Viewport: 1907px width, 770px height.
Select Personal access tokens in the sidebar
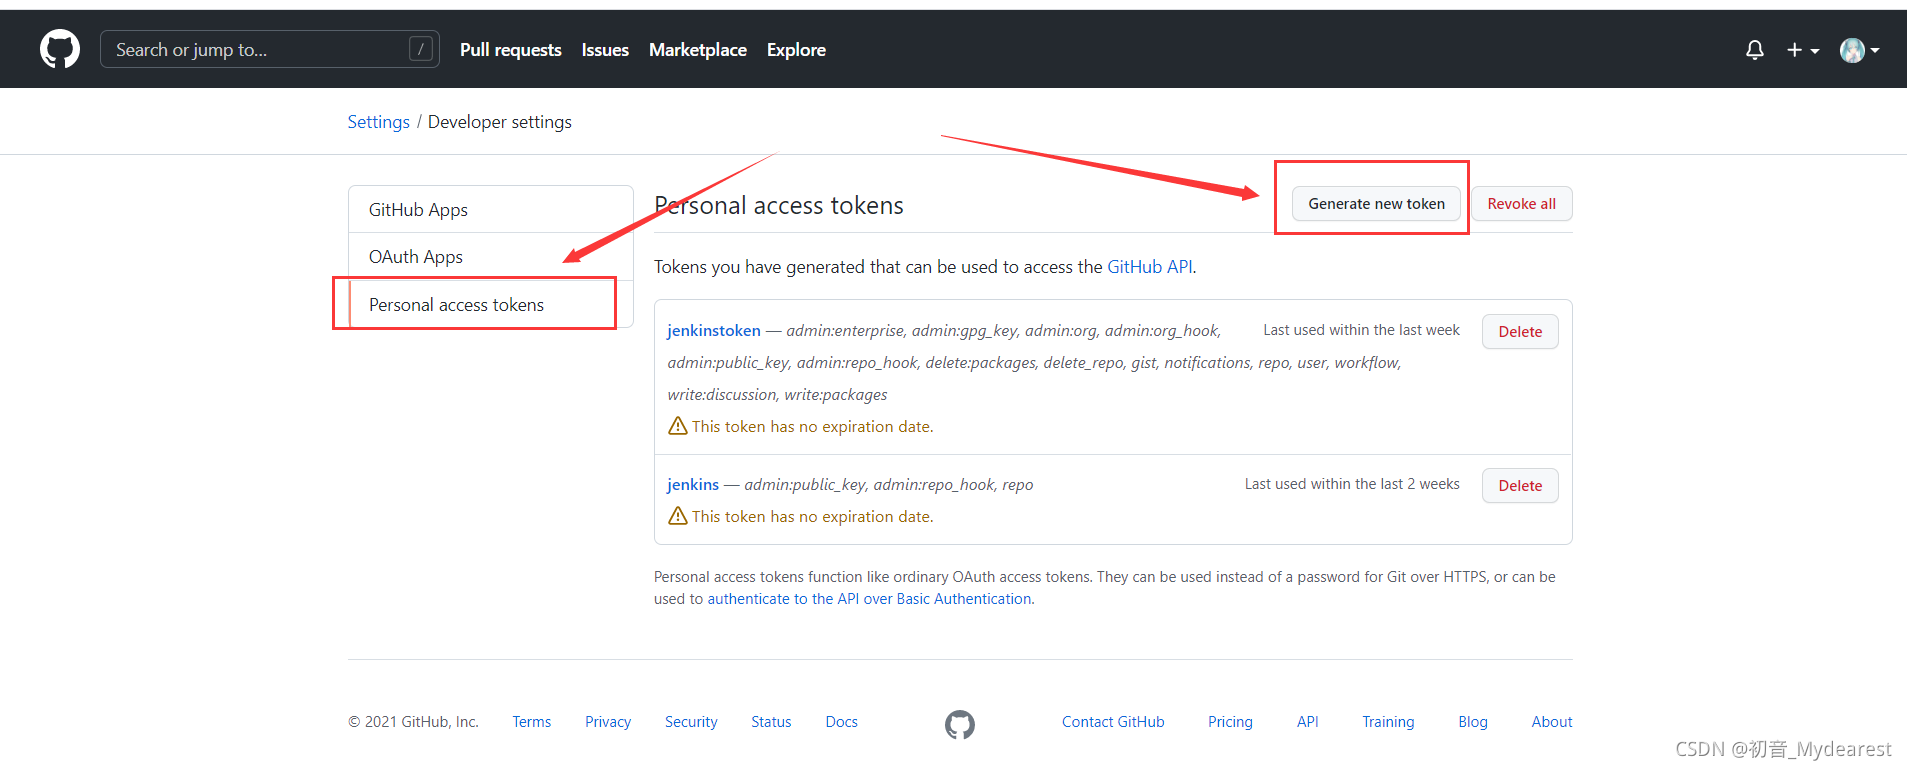(x=491, y=305)
